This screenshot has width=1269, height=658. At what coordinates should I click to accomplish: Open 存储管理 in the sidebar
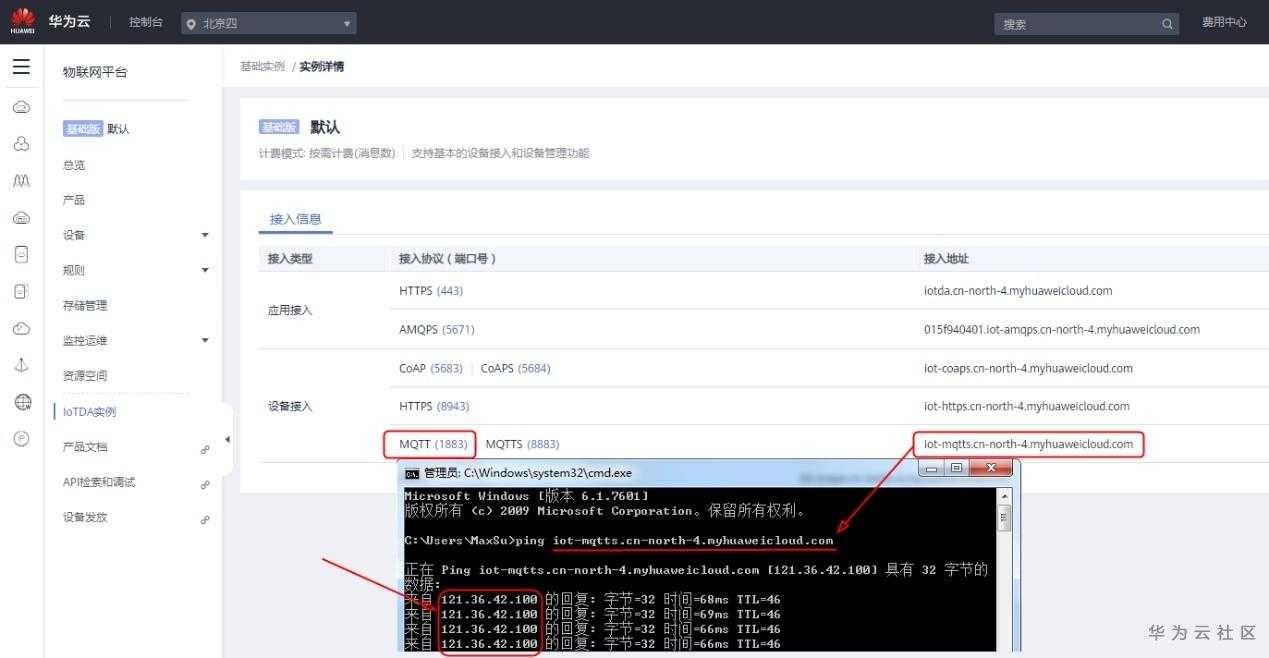[x=85, y=306]
